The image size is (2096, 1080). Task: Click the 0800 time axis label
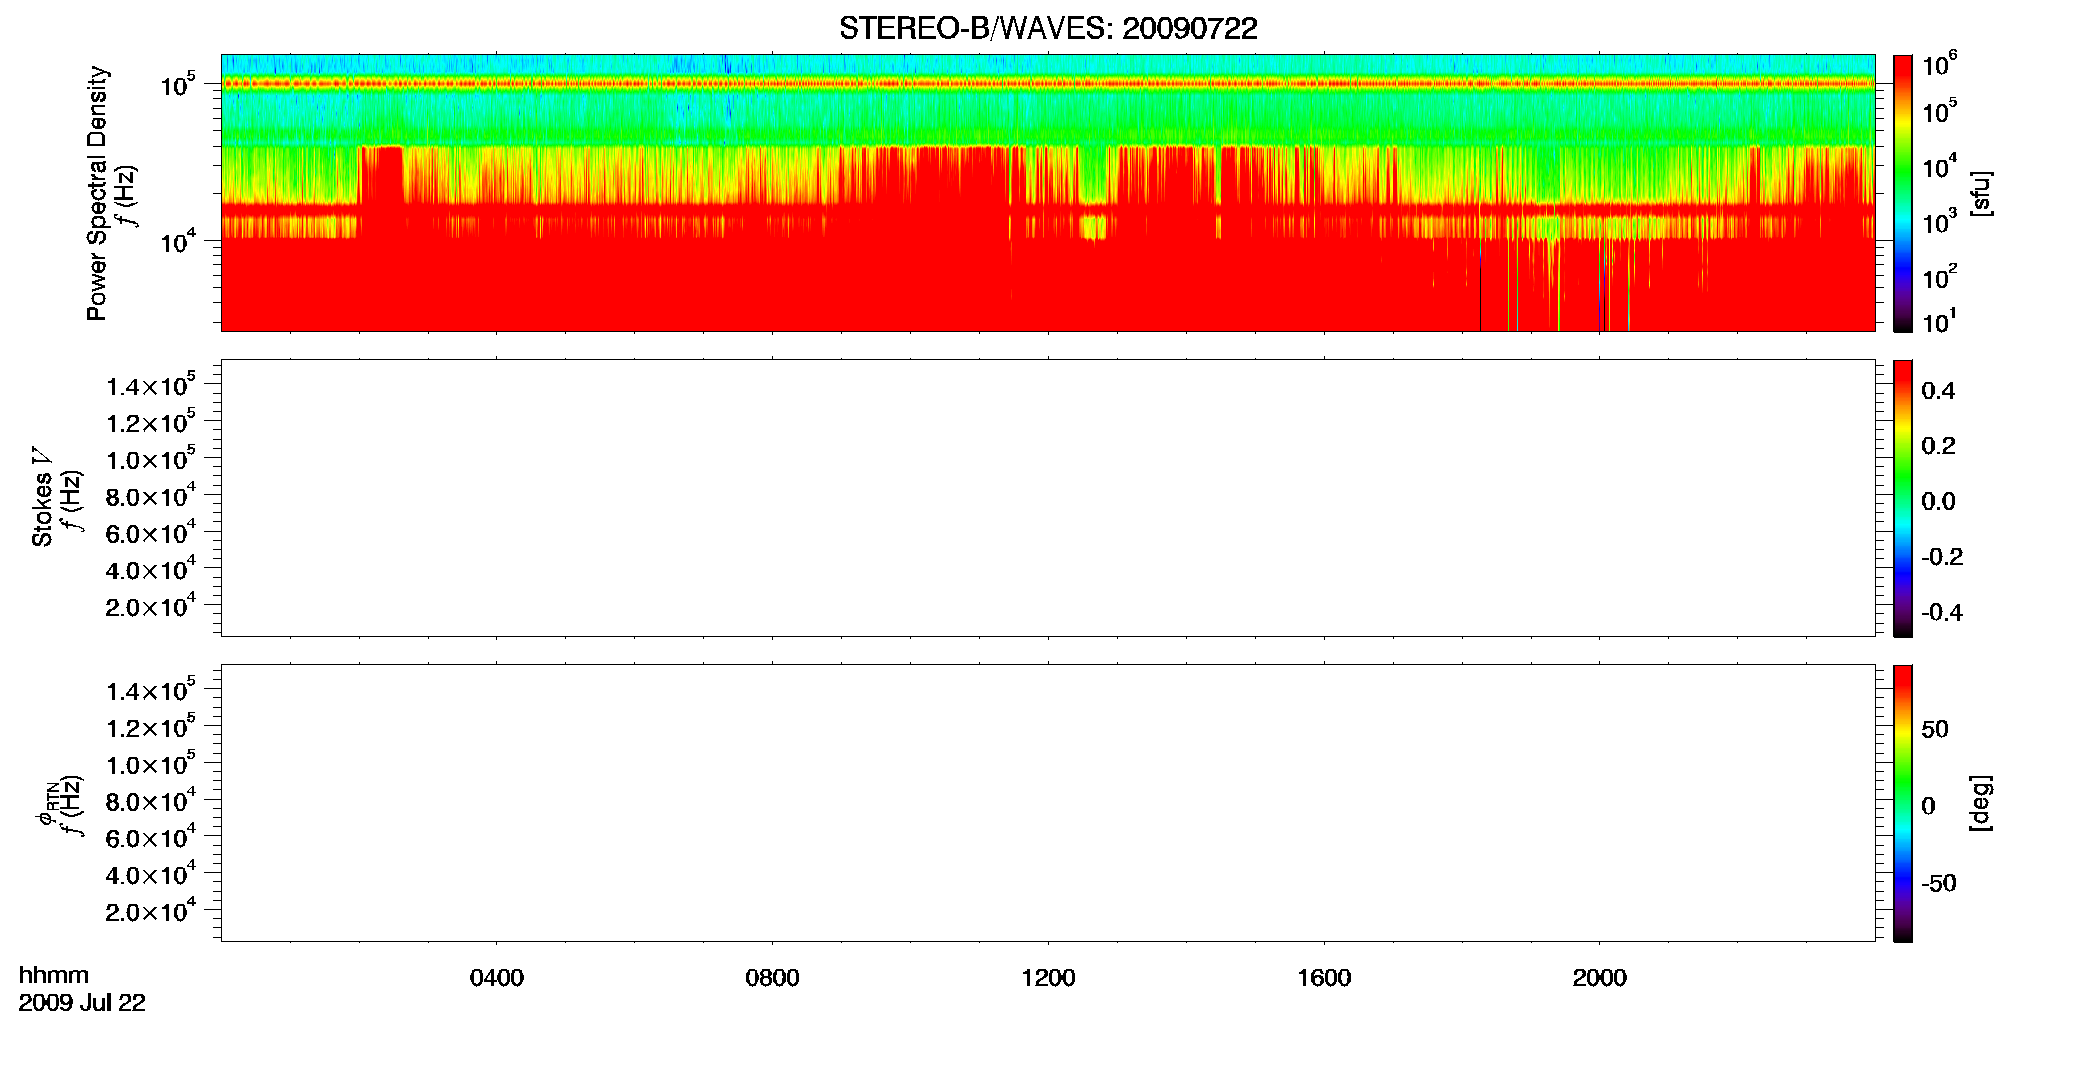click(772, 978)
